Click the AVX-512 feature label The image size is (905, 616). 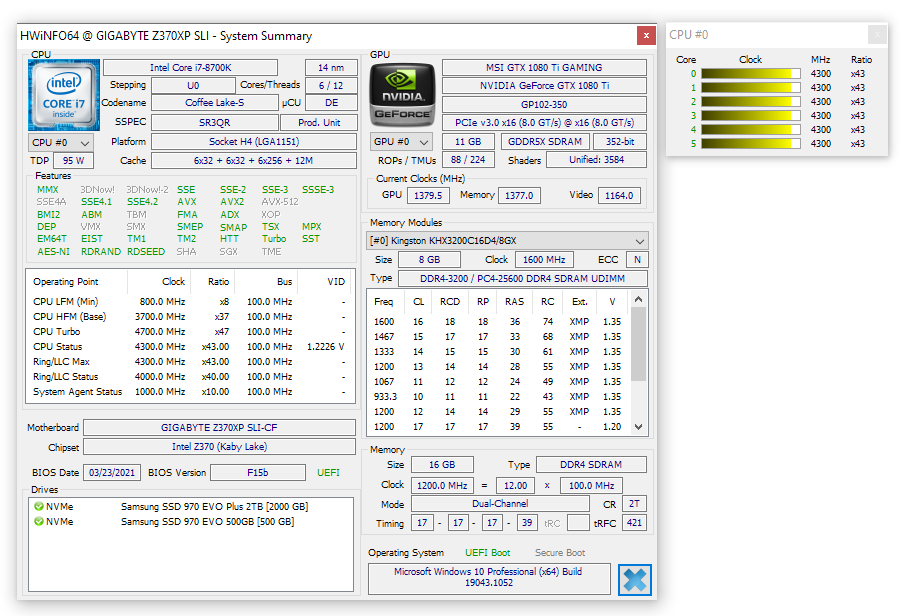(x=280, y=202)
